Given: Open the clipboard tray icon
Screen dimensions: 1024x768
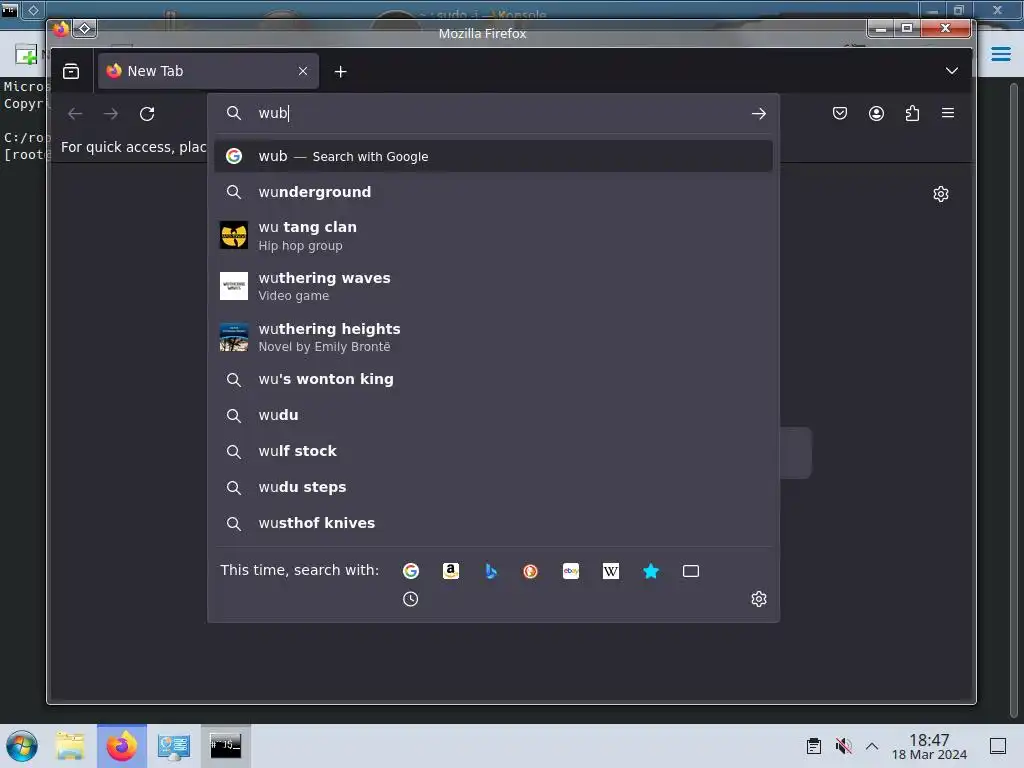Looking at the screenshot, I should click(814, 746).
